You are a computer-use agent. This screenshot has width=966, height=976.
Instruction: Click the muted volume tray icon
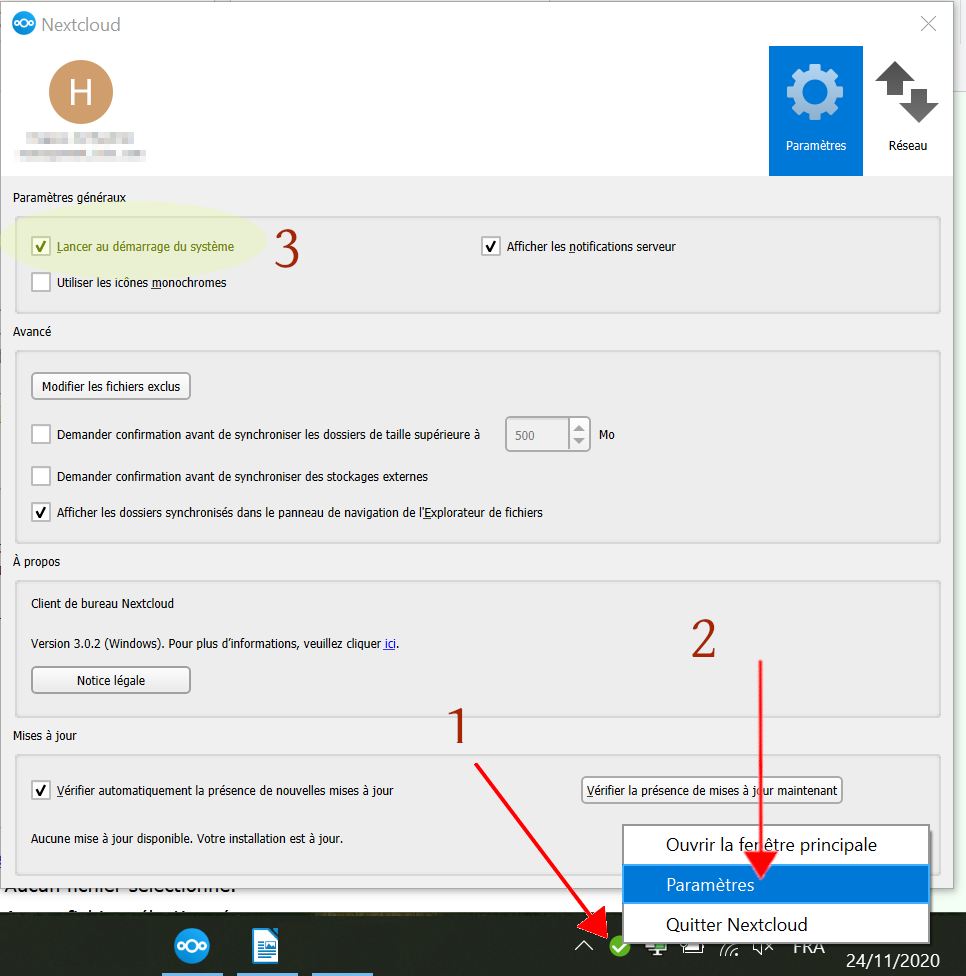(763, 948)
